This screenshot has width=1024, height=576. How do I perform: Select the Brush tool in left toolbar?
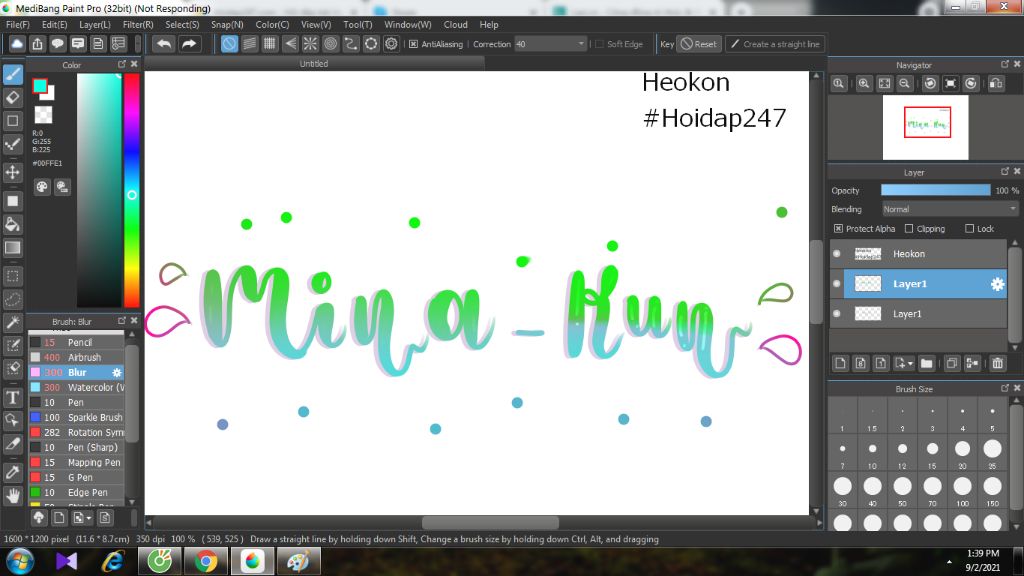pyautogui.click(x=12, y=74)
